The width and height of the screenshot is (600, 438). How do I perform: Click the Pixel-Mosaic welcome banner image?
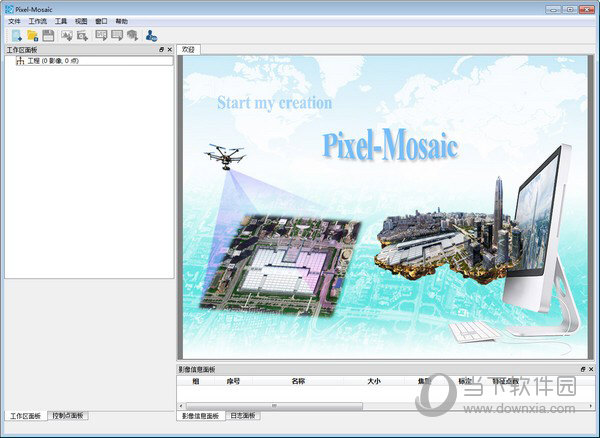tap(385, 207)
